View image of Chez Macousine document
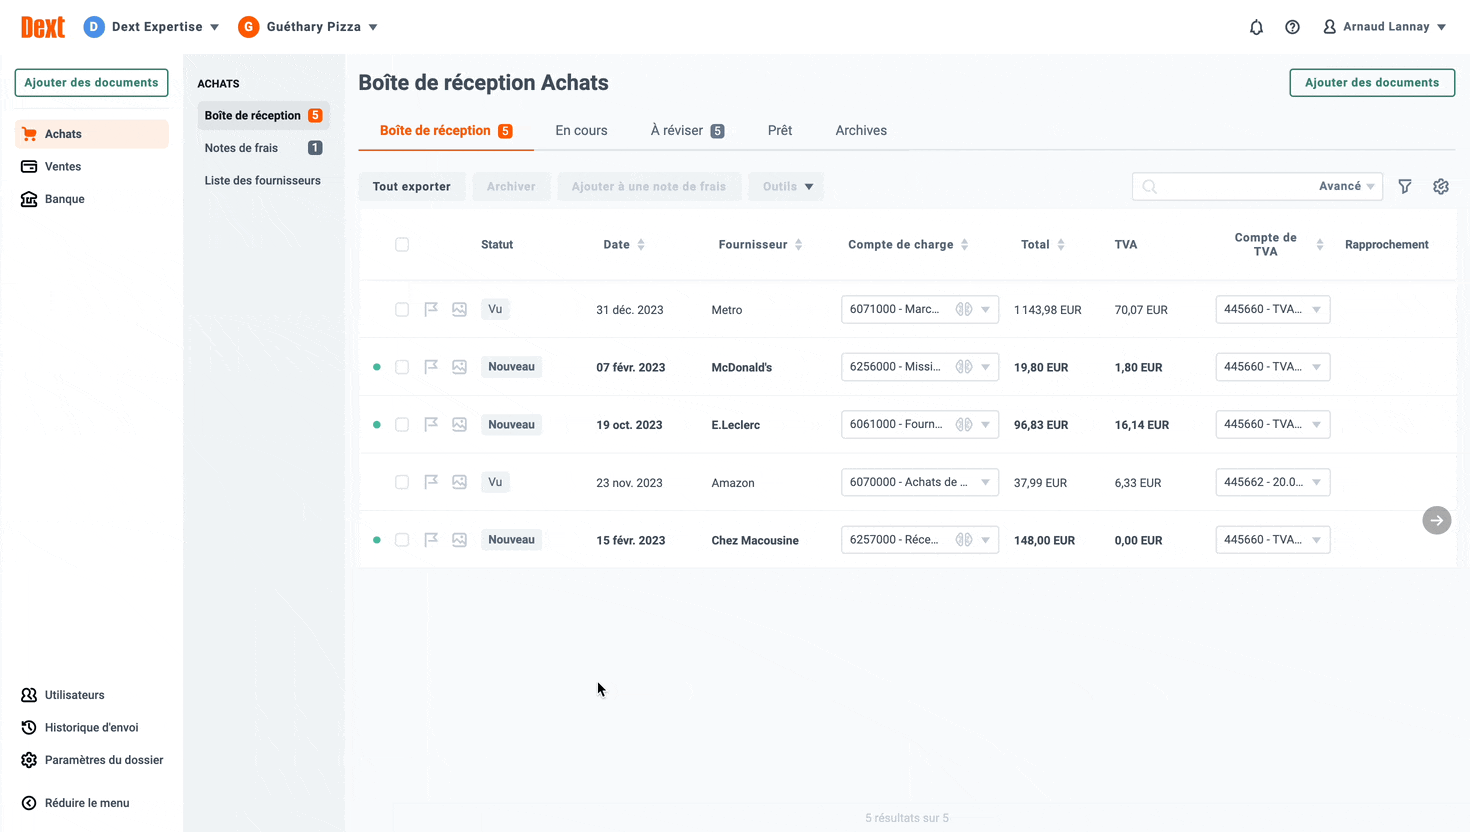The height and width of the screenshot is (832, 1470). (x=459, y=540)
